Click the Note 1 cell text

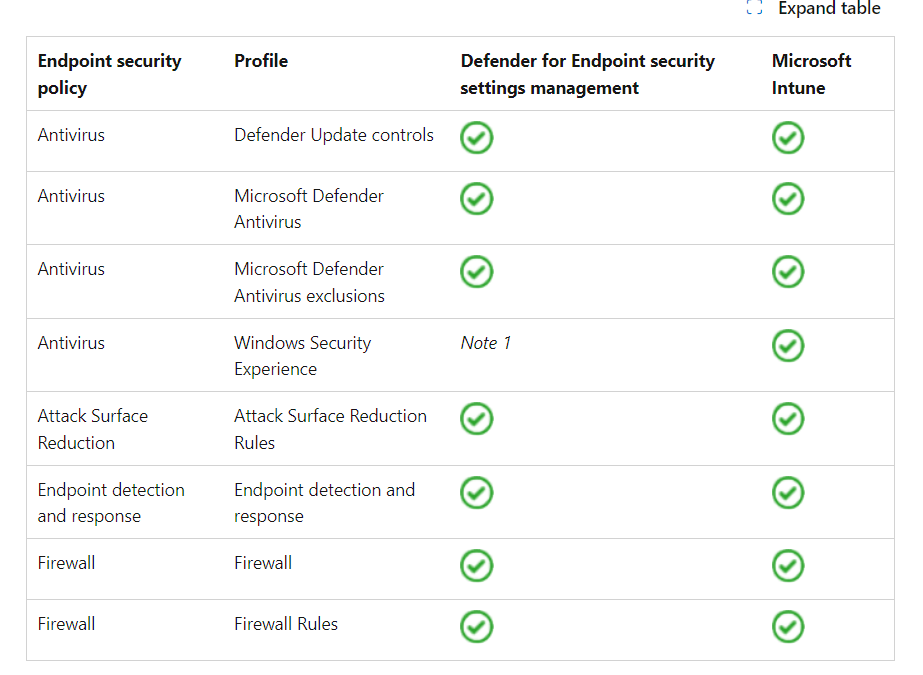(486, 343)
